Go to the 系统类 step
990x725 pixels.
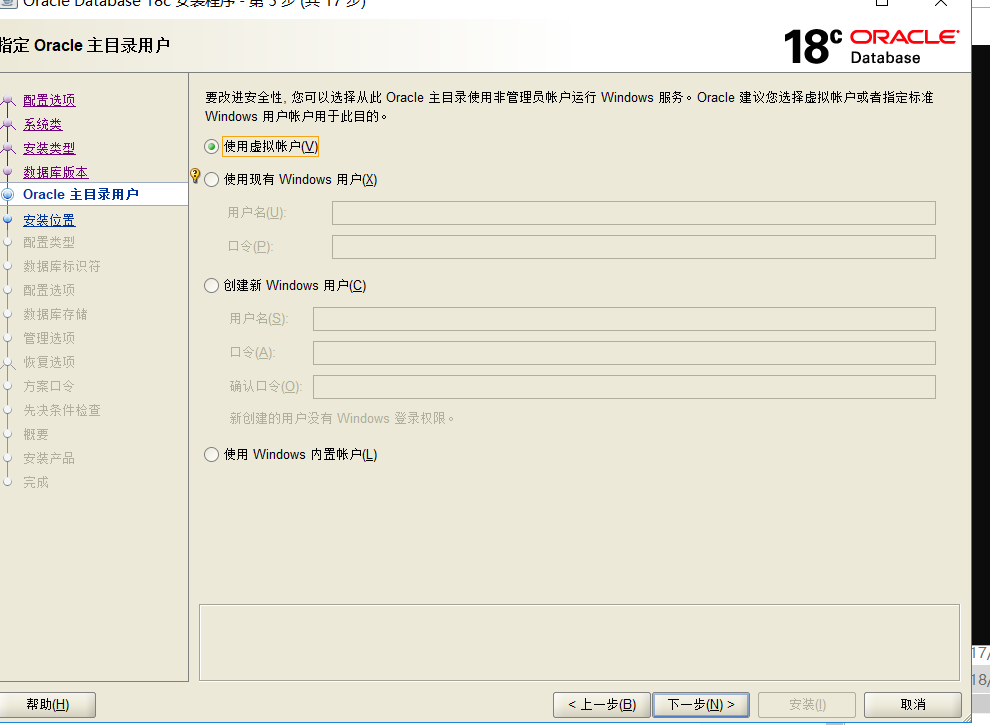[x=40, y=123]
